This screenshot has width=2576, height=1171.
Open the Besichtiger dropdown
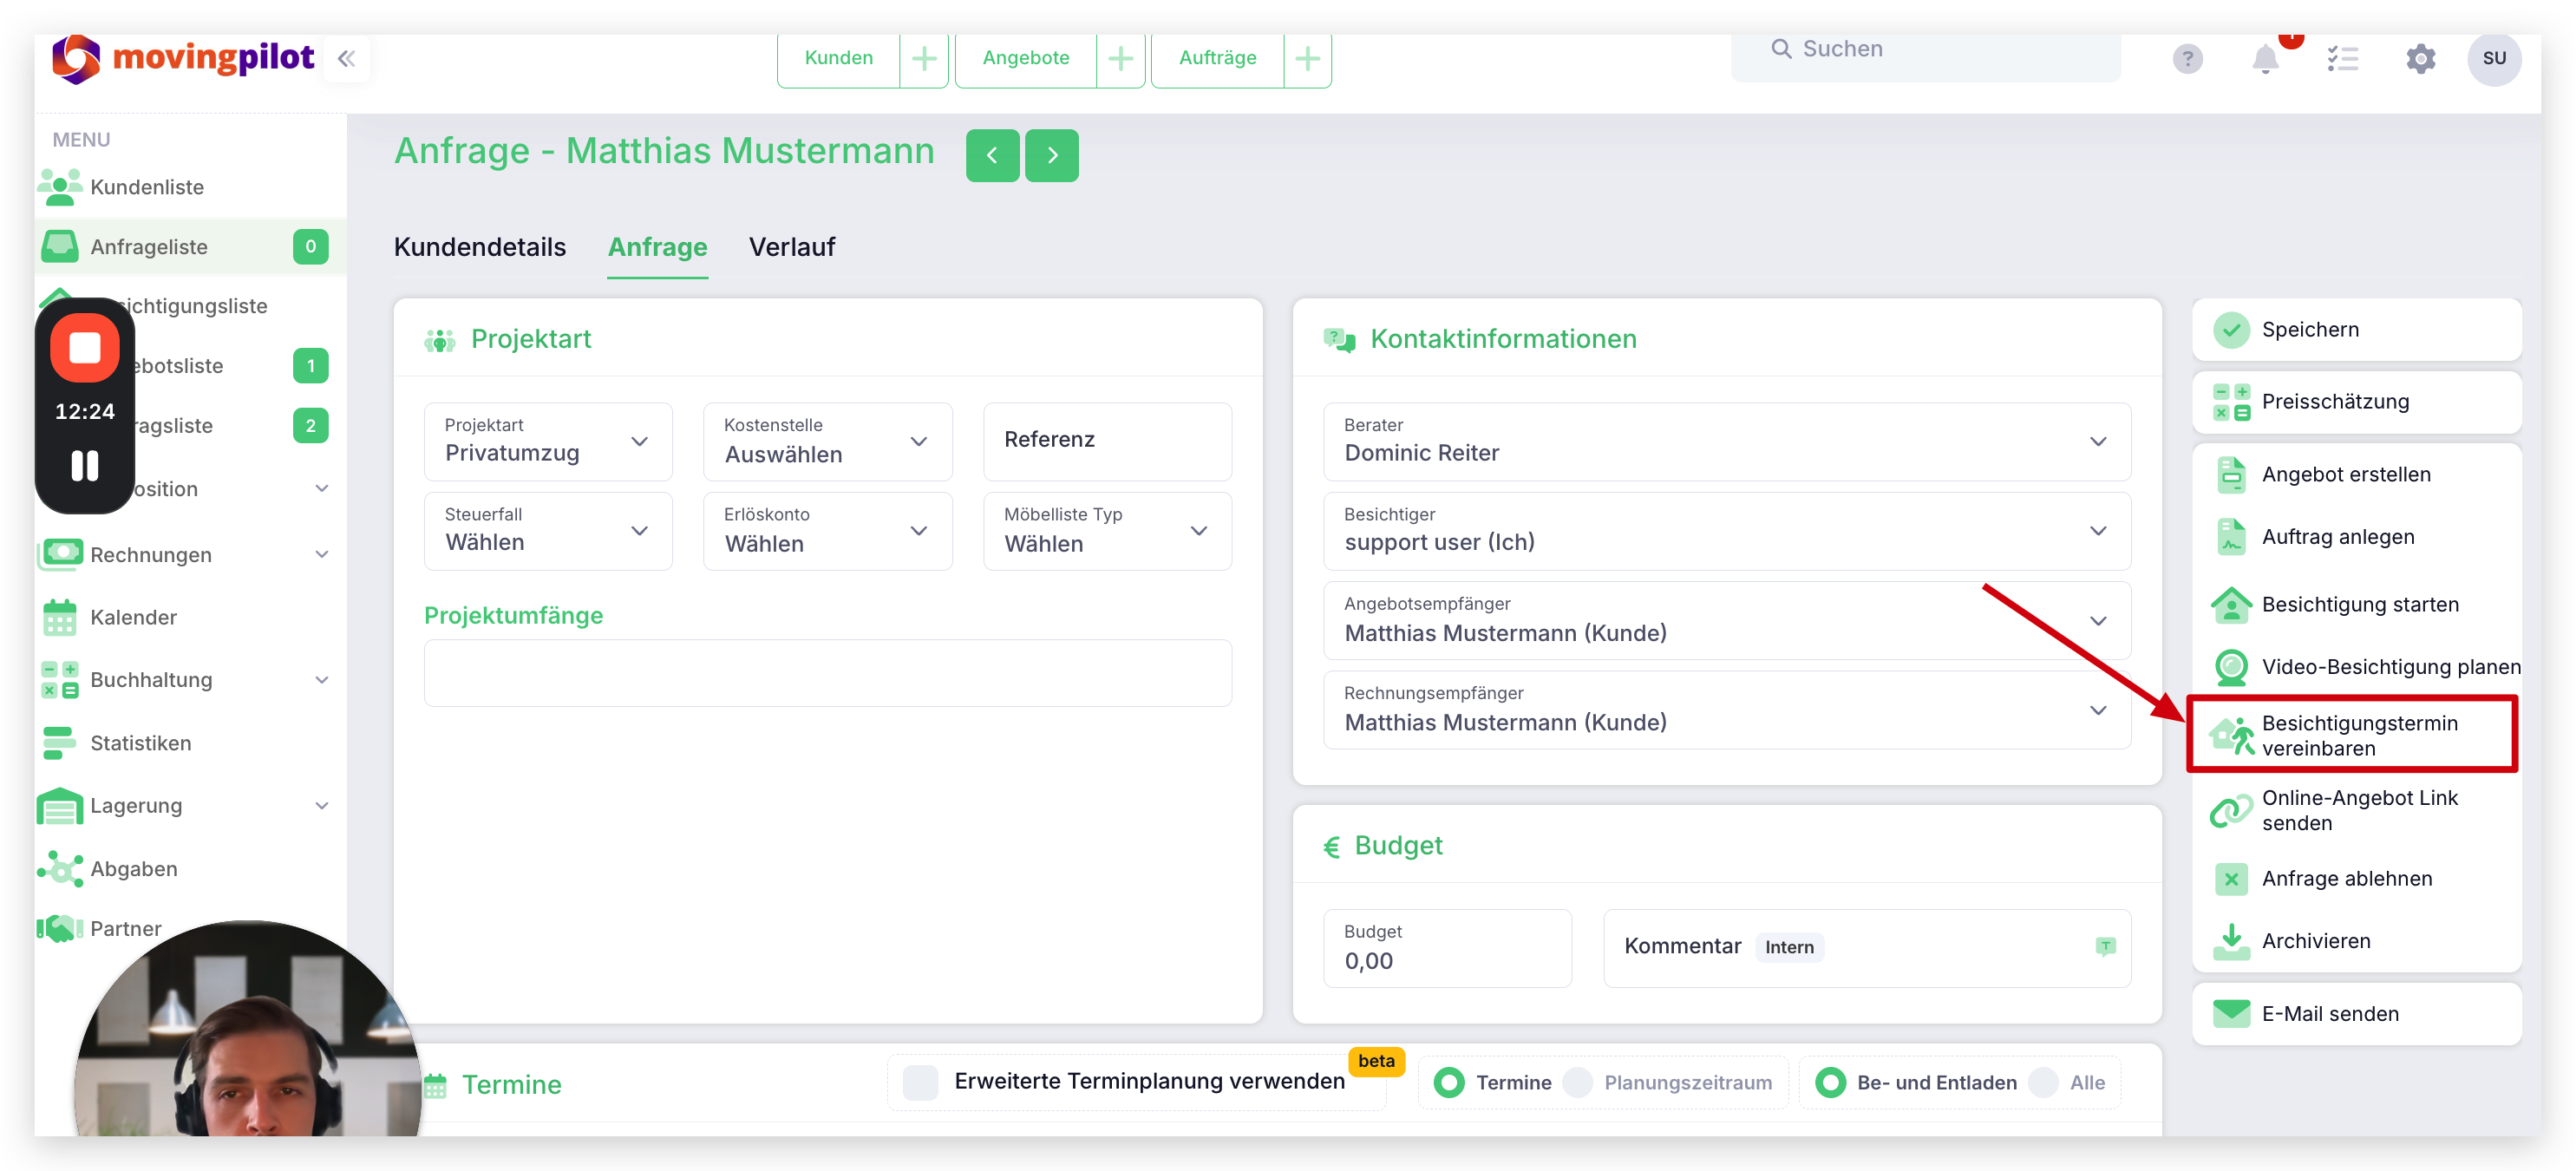point(1726,531)
